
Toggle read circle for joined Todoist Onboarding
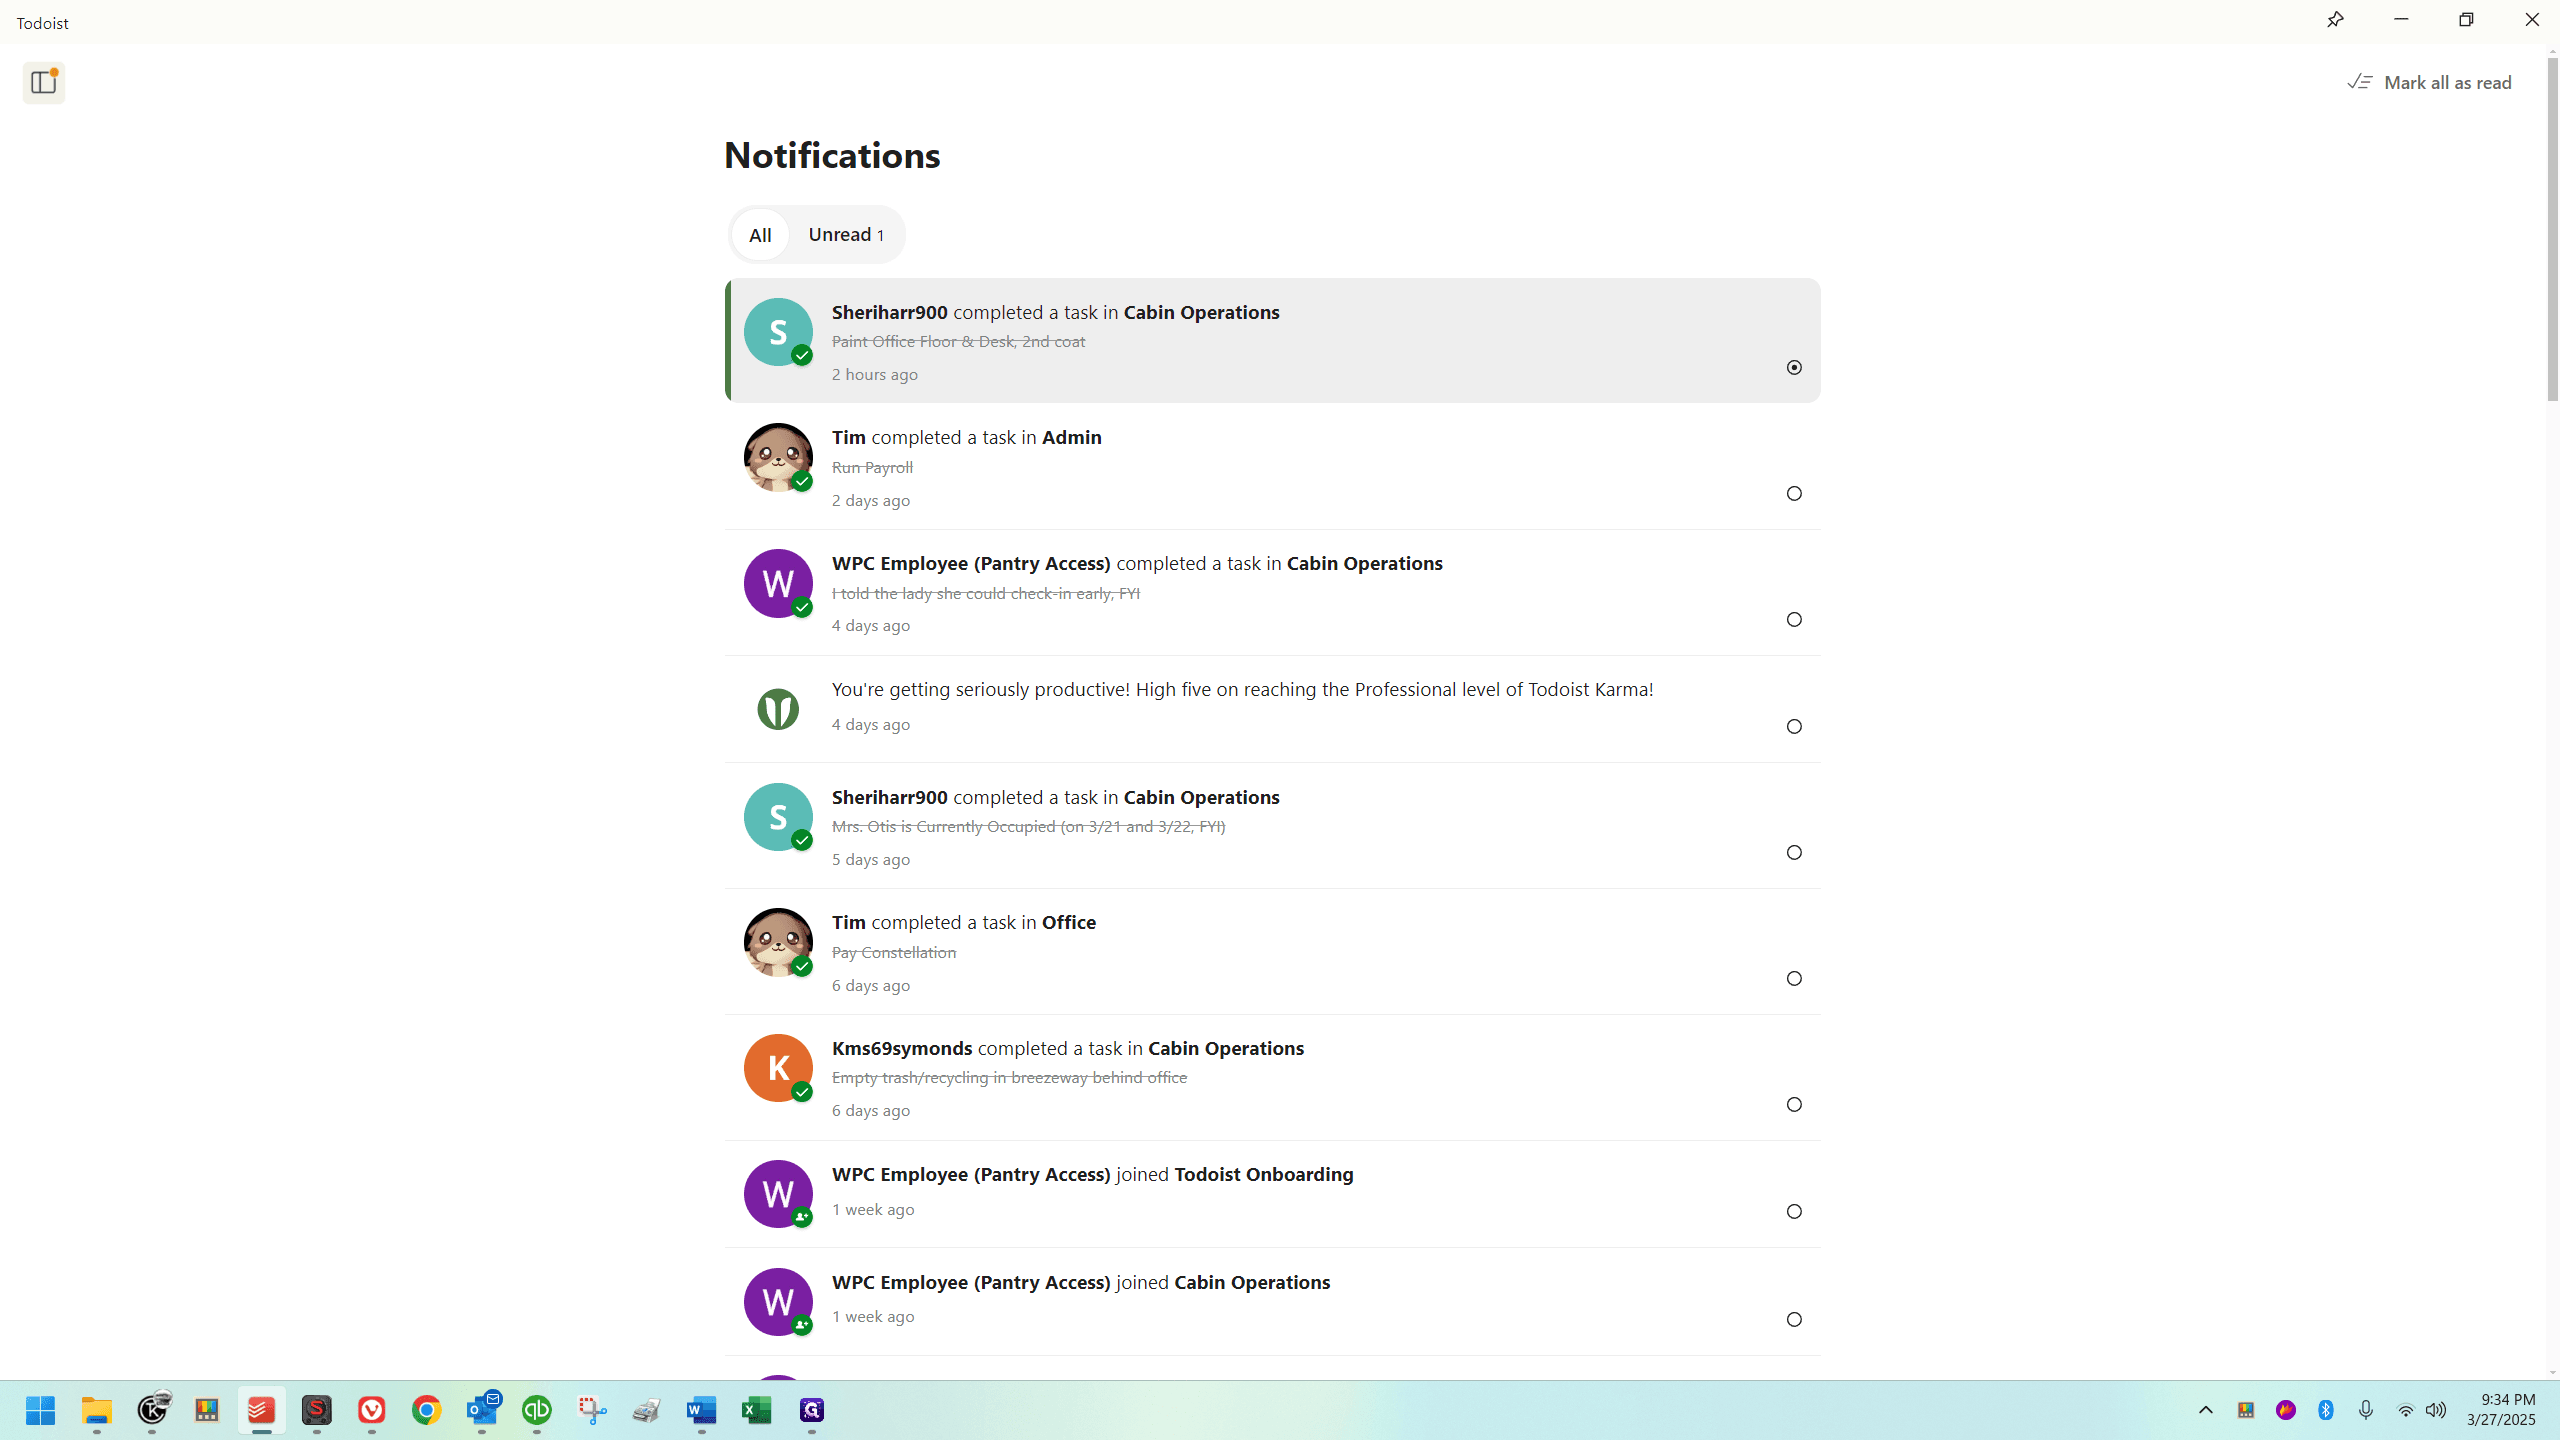tap(1794, 1212)
